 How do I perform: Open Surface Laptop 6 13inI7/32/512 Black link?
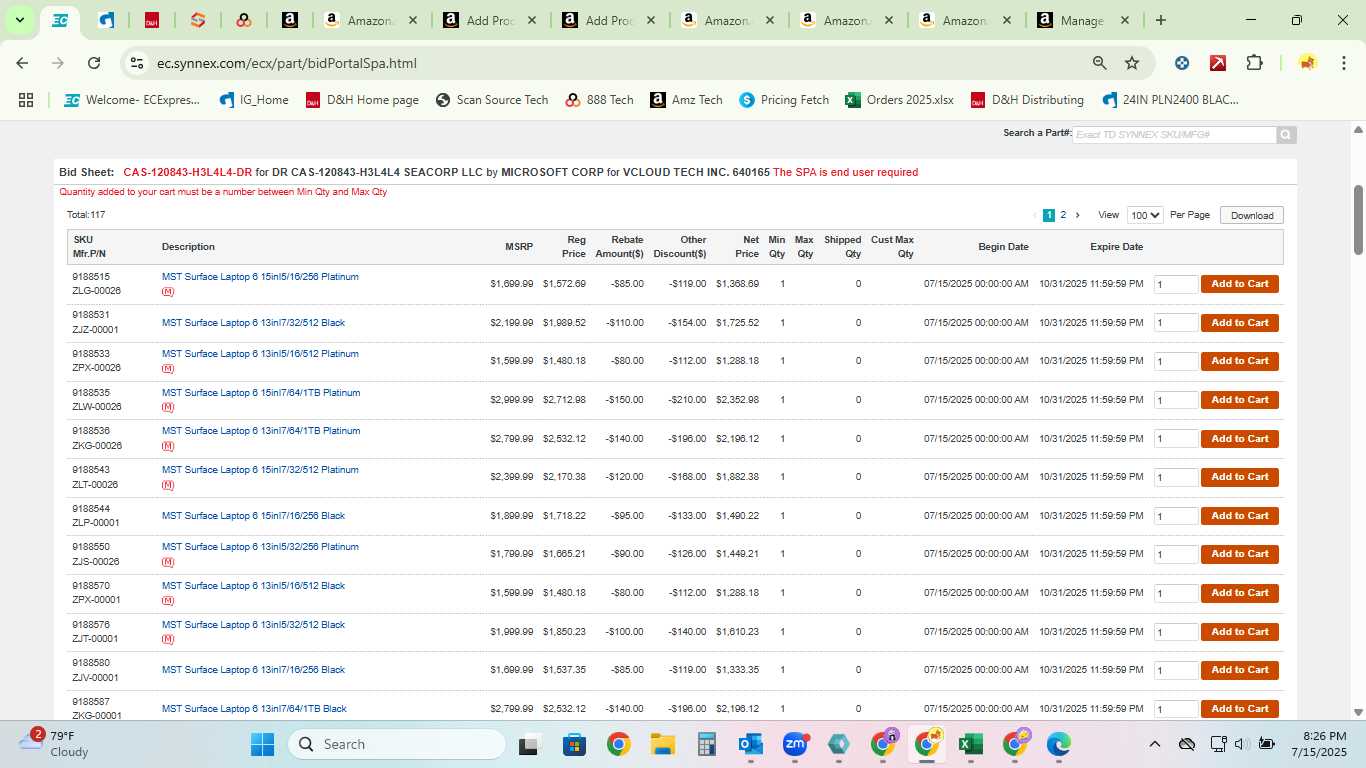[253, 323]
